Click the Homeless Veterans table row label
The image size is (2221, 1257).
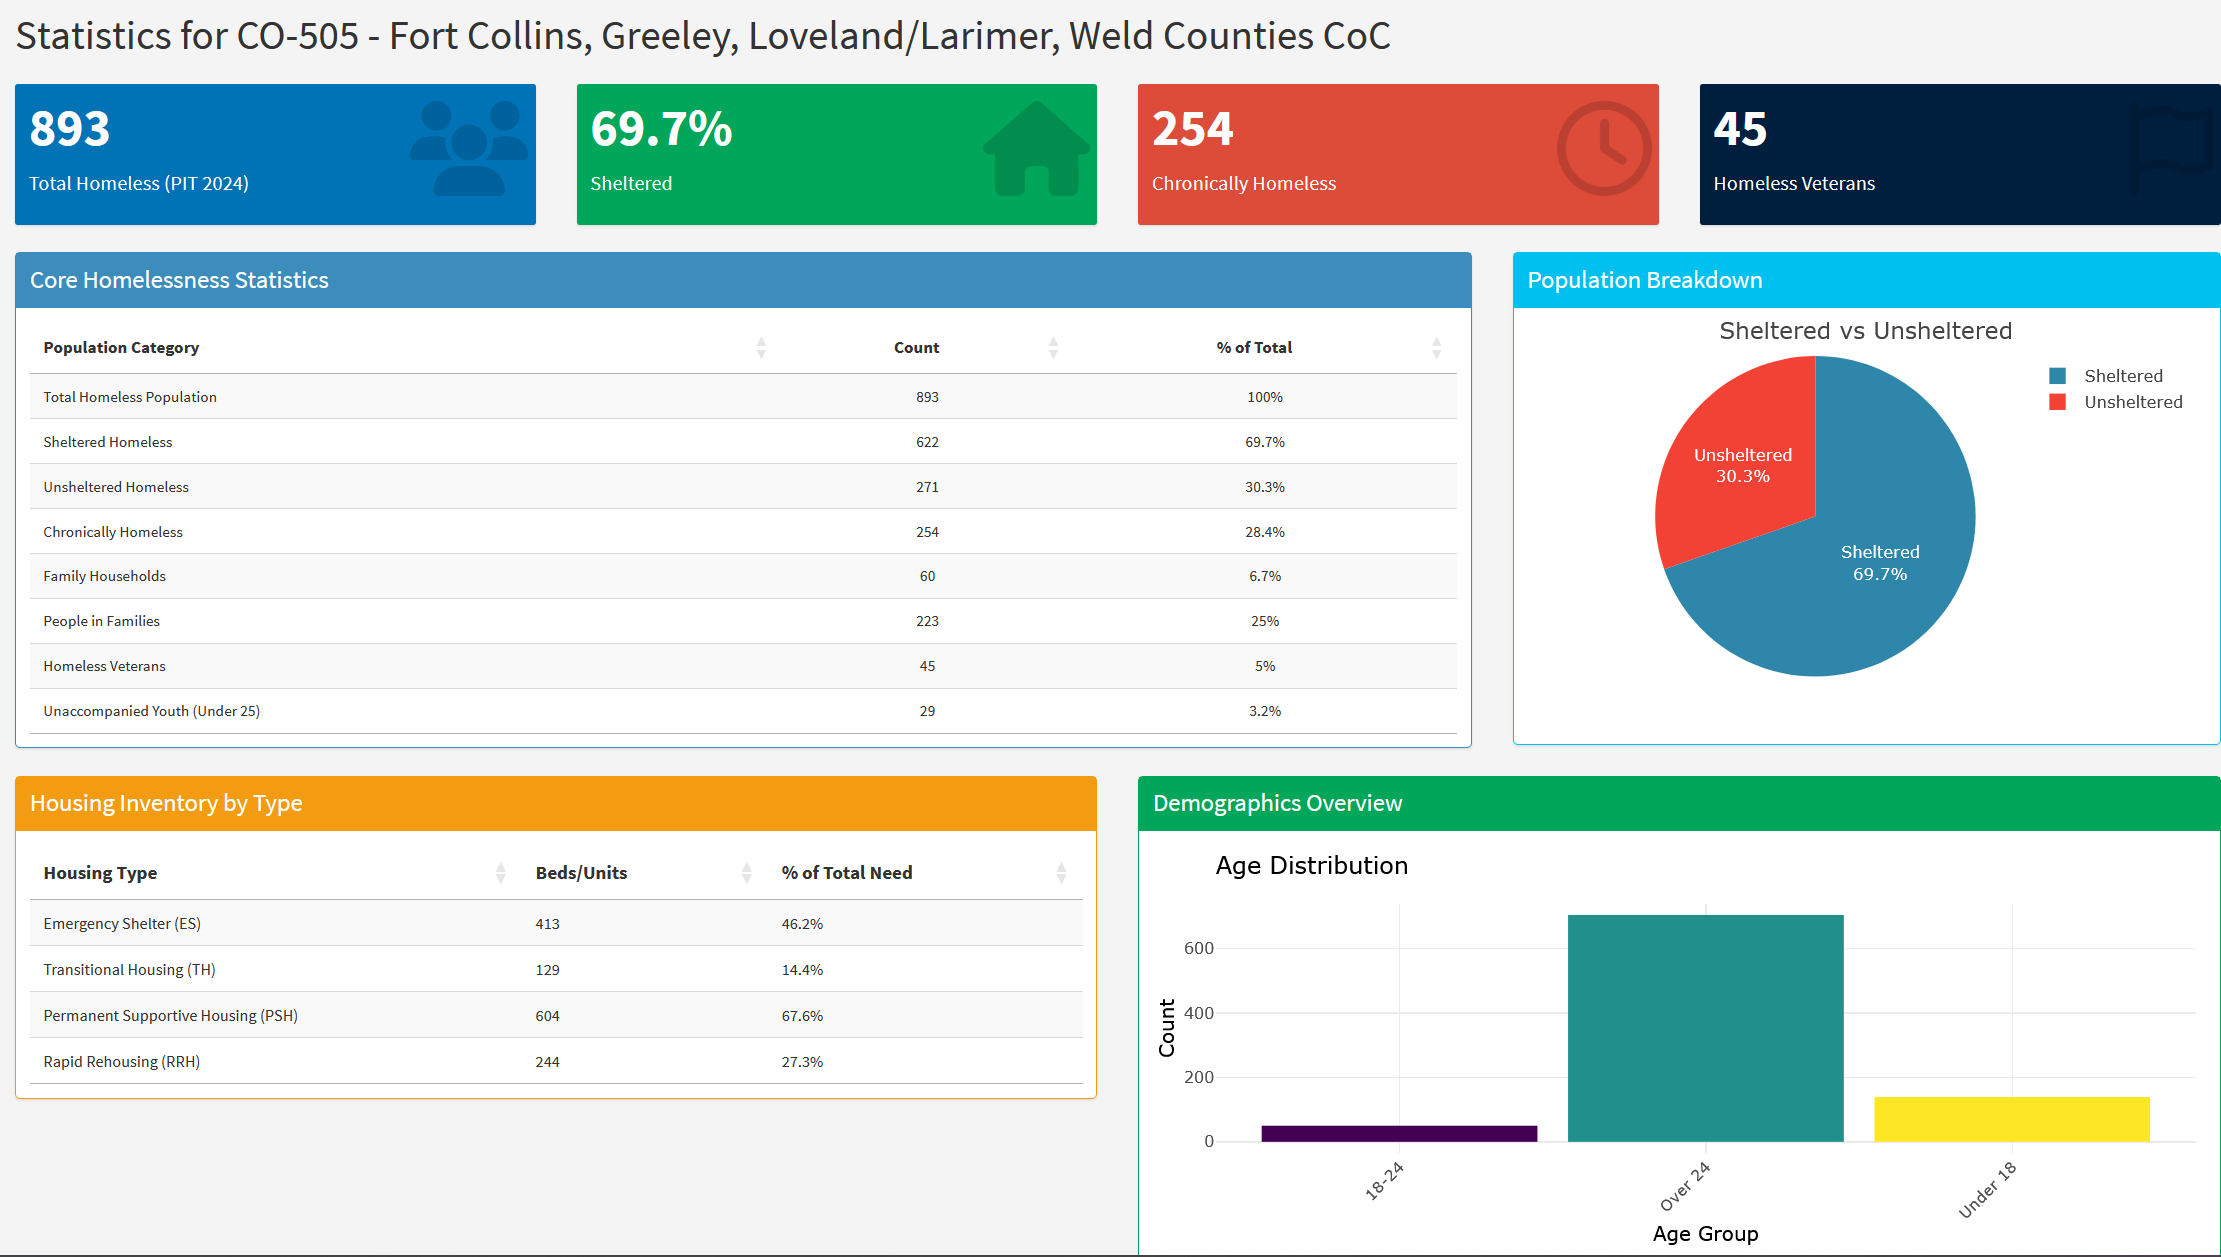pos(105,666)
